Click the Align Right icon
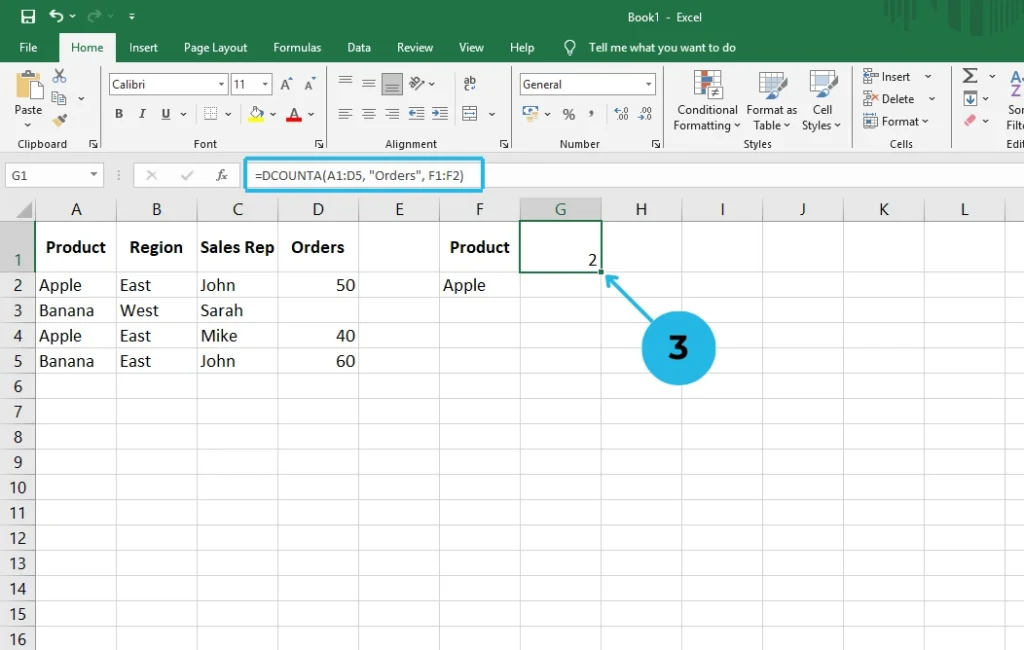The width and height of the screenshot is (1024, 650). [392, 114]
